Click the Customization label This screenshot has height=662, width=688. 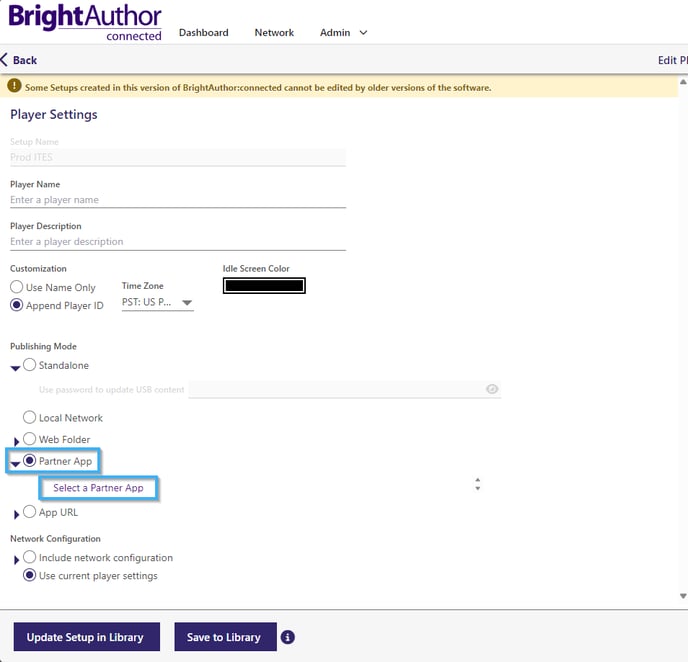[x=38, y=268]
